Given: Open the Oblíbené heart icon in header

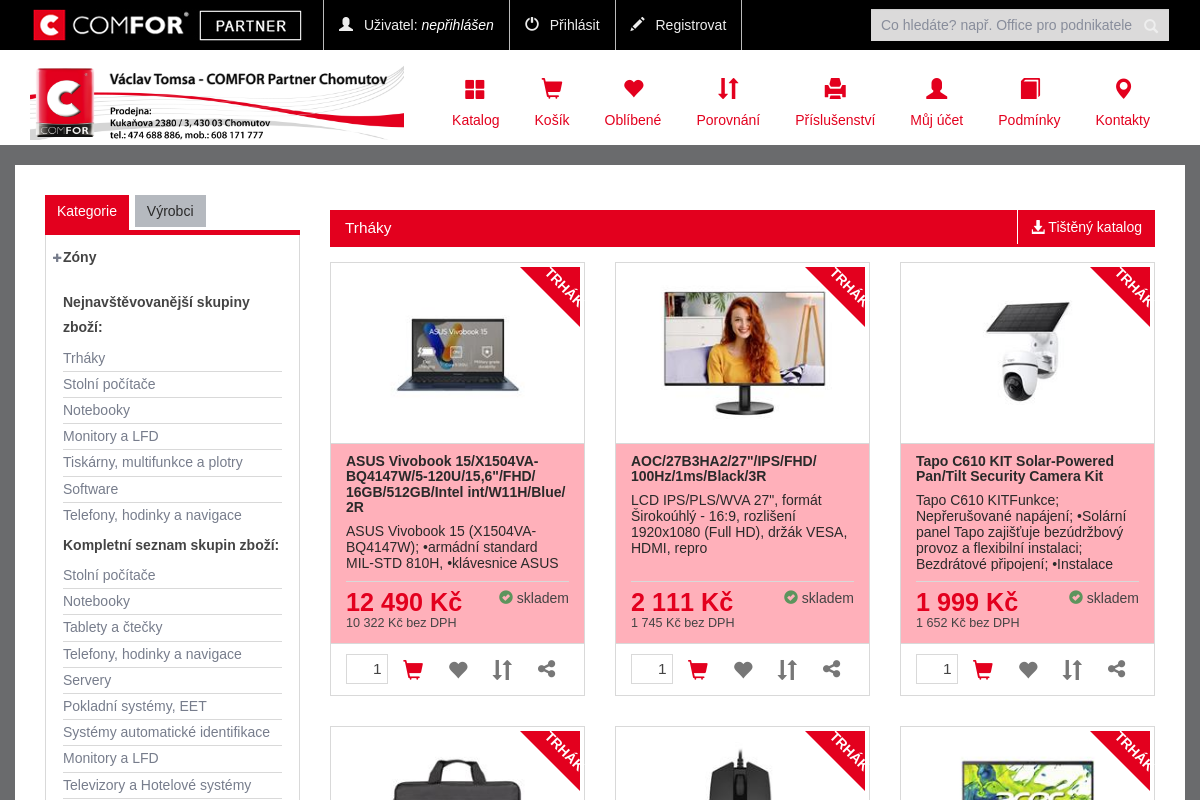Looking at the screenshot, I should tap(633, 89).
